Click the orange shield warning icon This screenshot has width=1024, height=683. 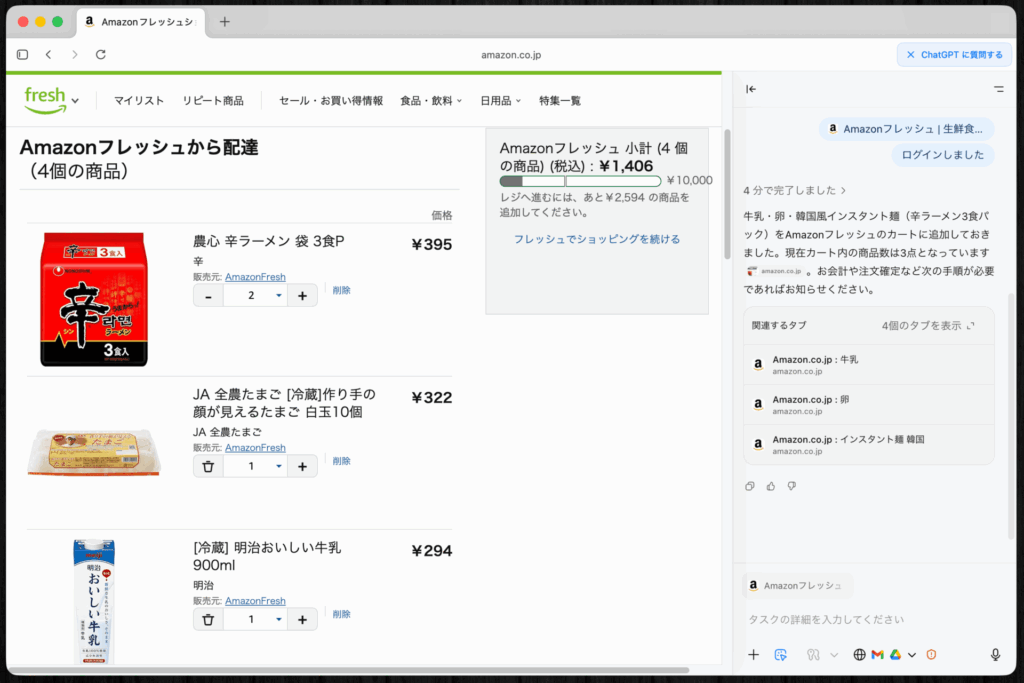931,655
